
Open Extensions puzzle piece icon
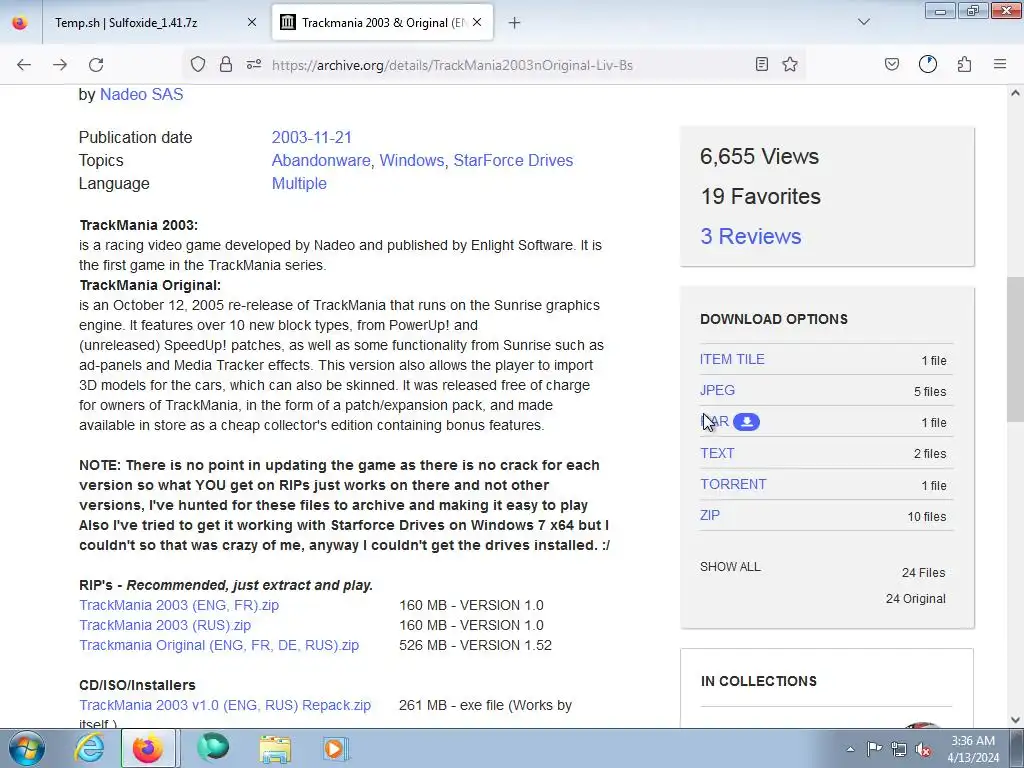965,64
